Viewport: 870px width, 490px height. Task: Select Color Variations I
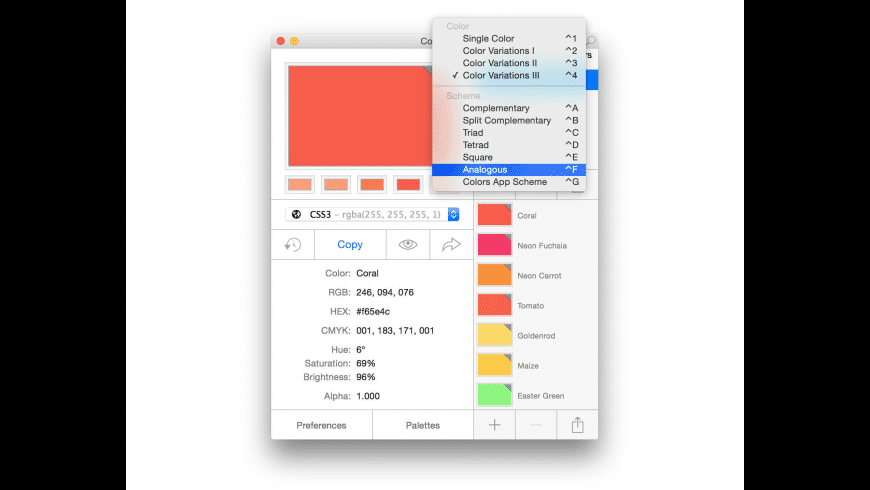pos(509,50)
